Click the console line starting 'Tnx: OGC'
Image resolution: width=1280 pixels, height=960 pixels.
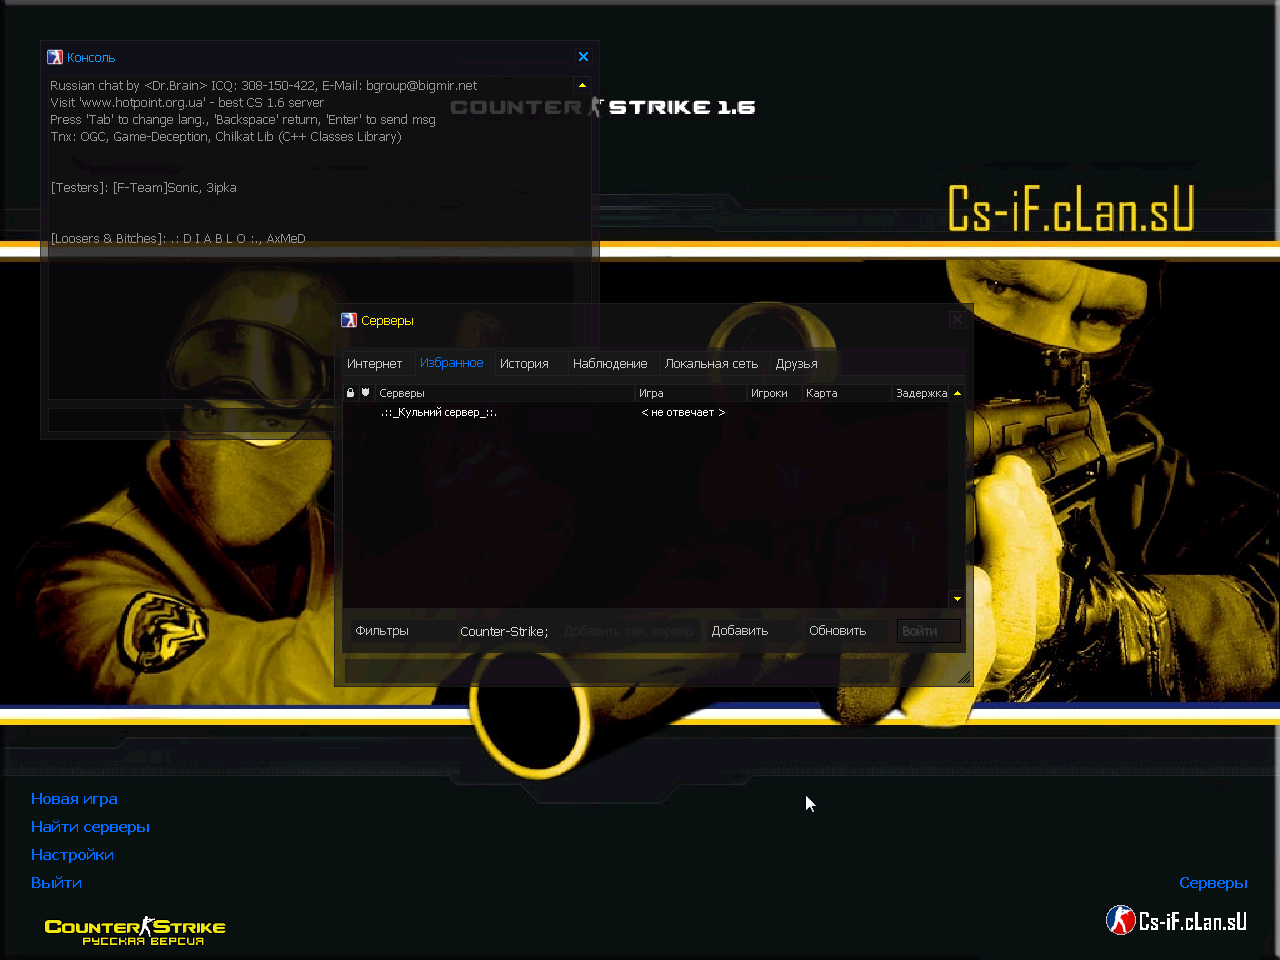pyautogui.click(x=226, y=137)
